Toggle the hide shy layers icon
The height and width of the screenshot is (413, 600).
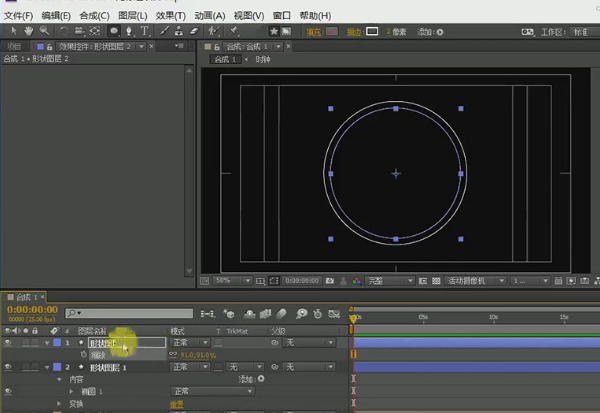pos(249,314)
